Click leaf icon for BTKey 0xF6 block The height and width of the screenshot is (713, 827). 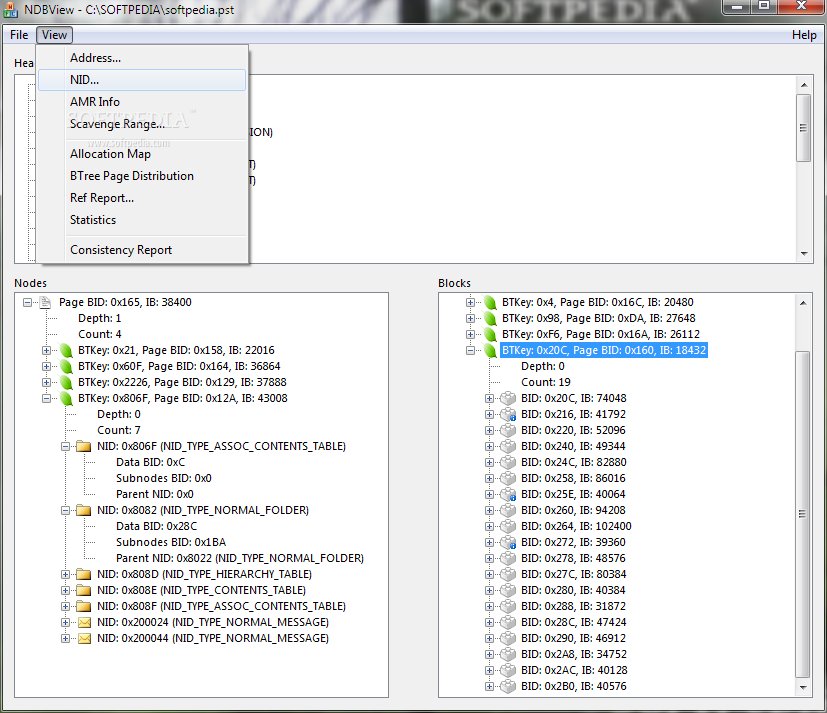pos(491,334)
